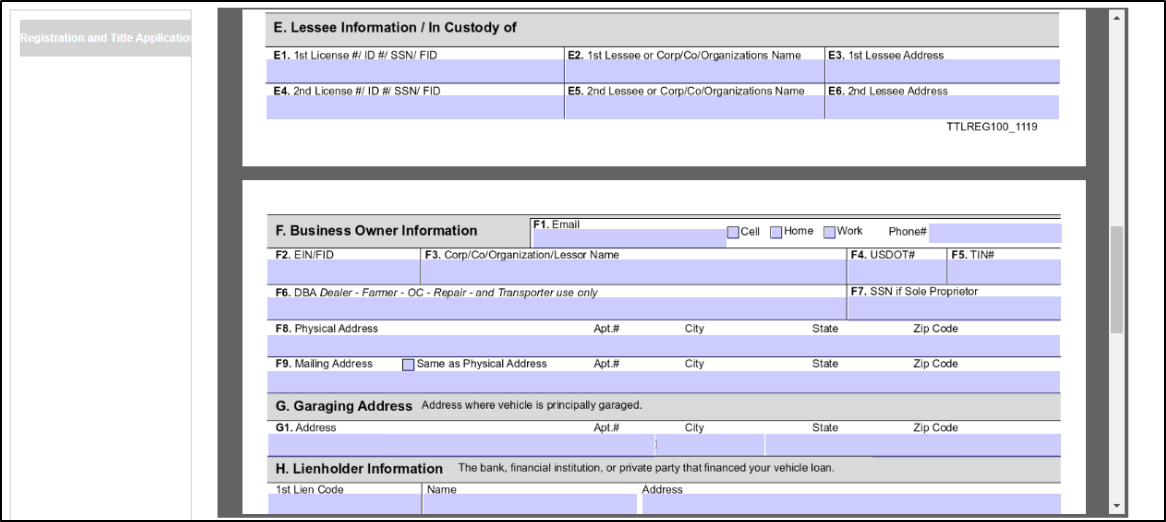
Task: Click the F. Business Owner Information heading
Action: click(376, 231)
